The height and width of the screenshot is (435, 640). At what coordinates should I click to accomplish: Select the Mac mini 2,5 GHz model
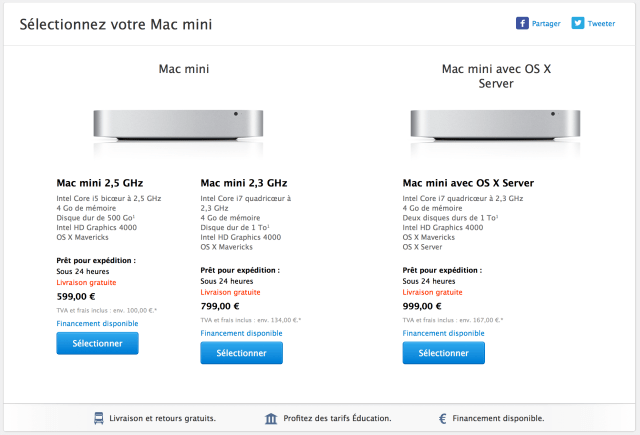(97, 343)
